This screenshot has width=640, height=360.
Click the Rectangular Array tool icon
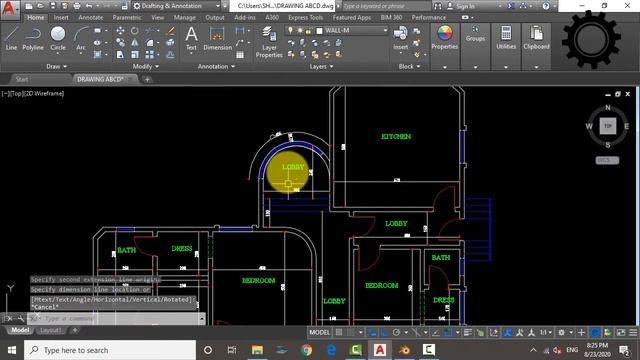(150, 54)
